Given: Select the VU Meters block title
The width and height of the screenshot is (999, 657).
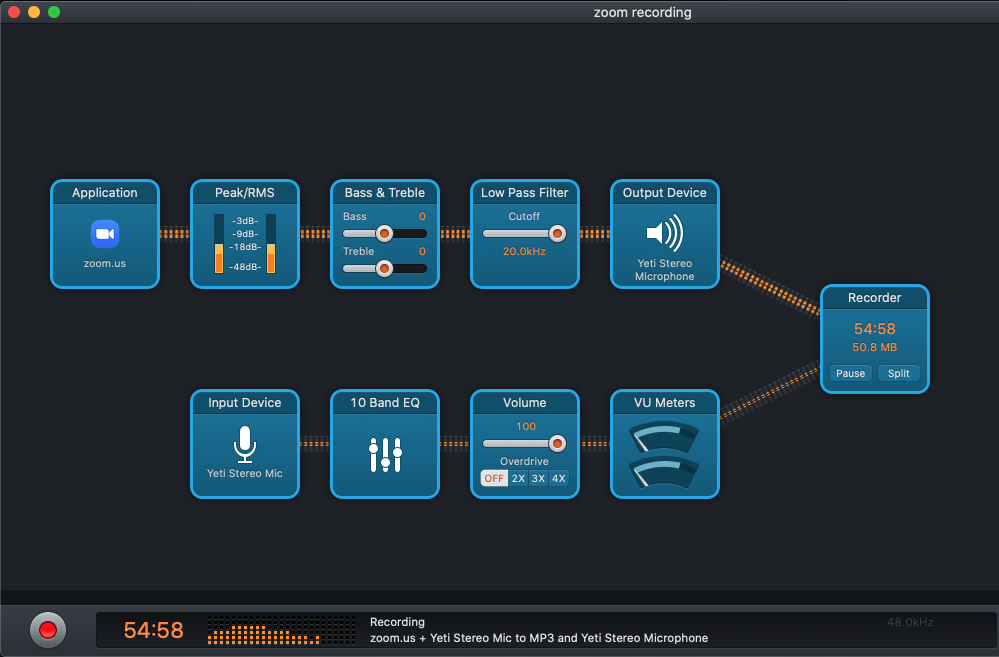Looking at the screenshot, I should click(665, 403).
